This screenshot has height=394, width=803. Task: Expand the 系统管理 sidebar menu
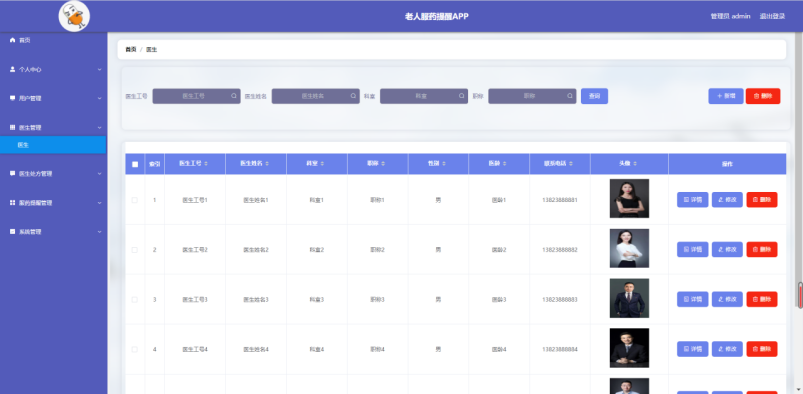click(x=53, y=232)
